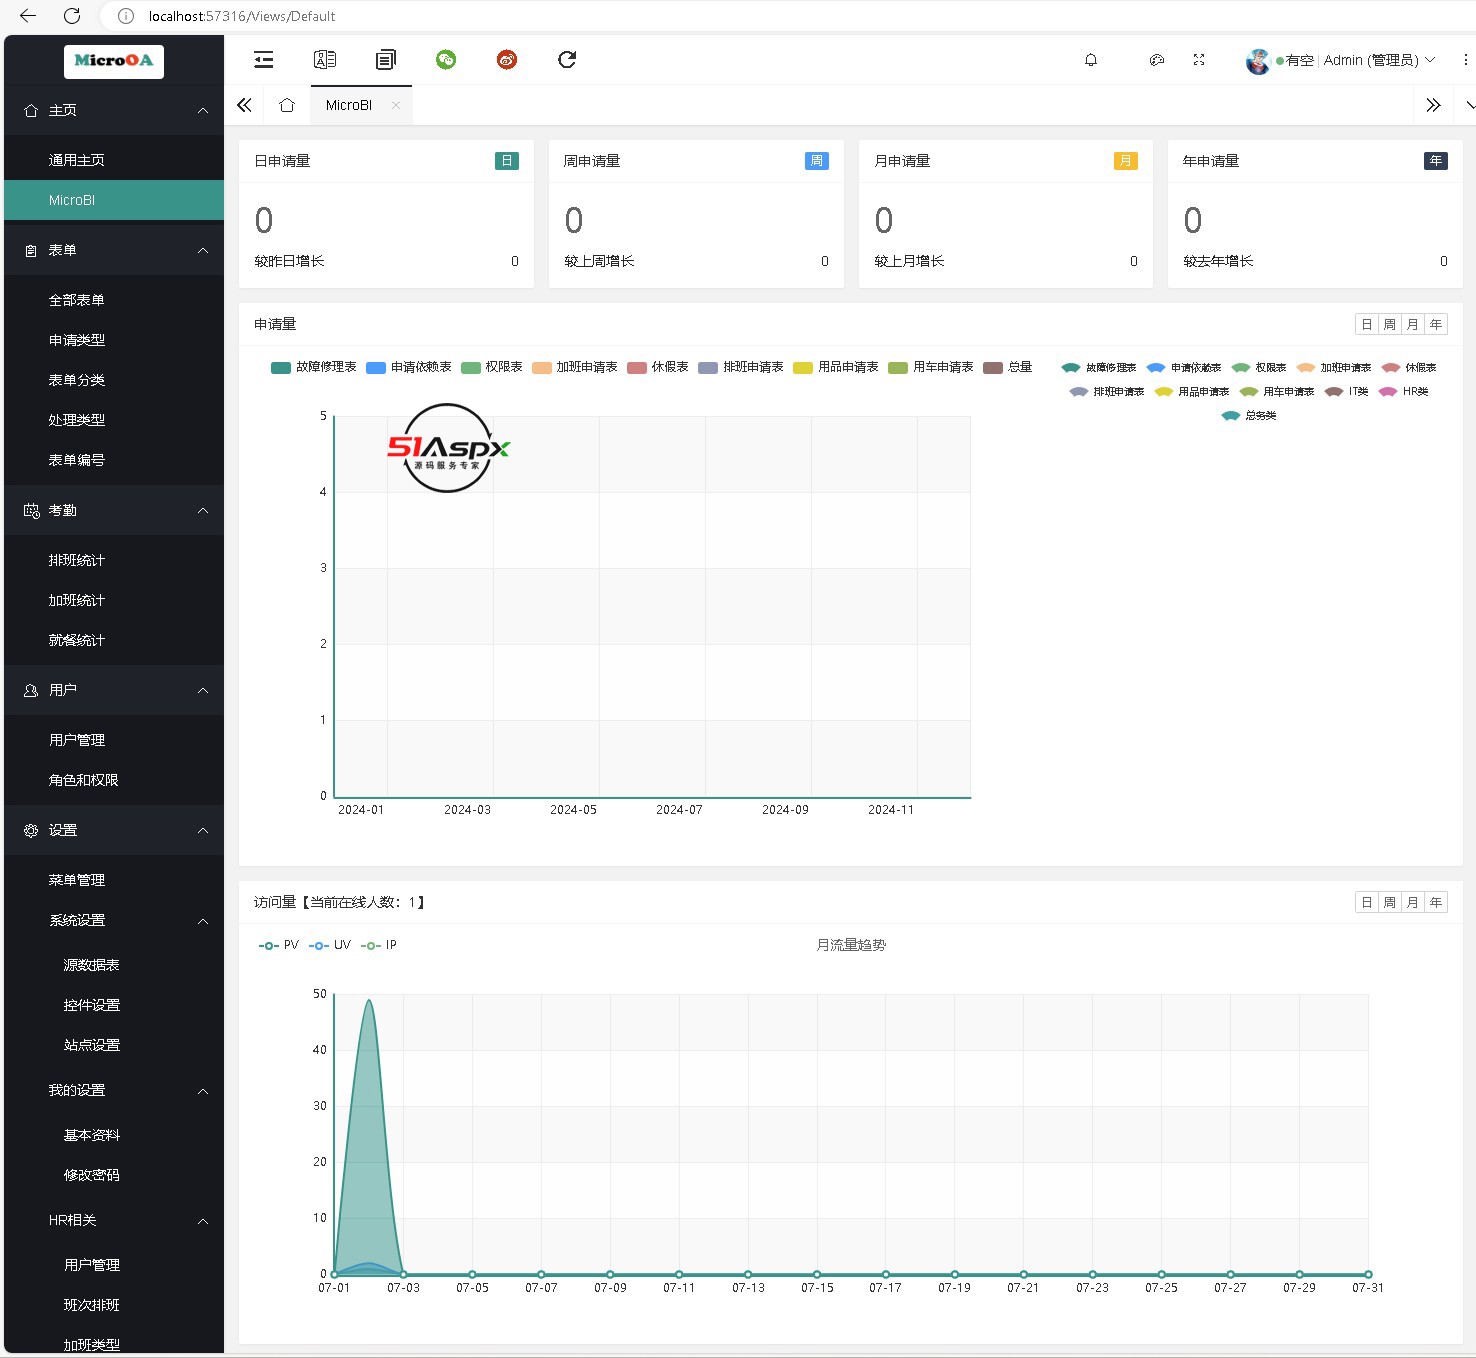Switch 申请量 chart to 周 view

click(x=1389, y=324)
